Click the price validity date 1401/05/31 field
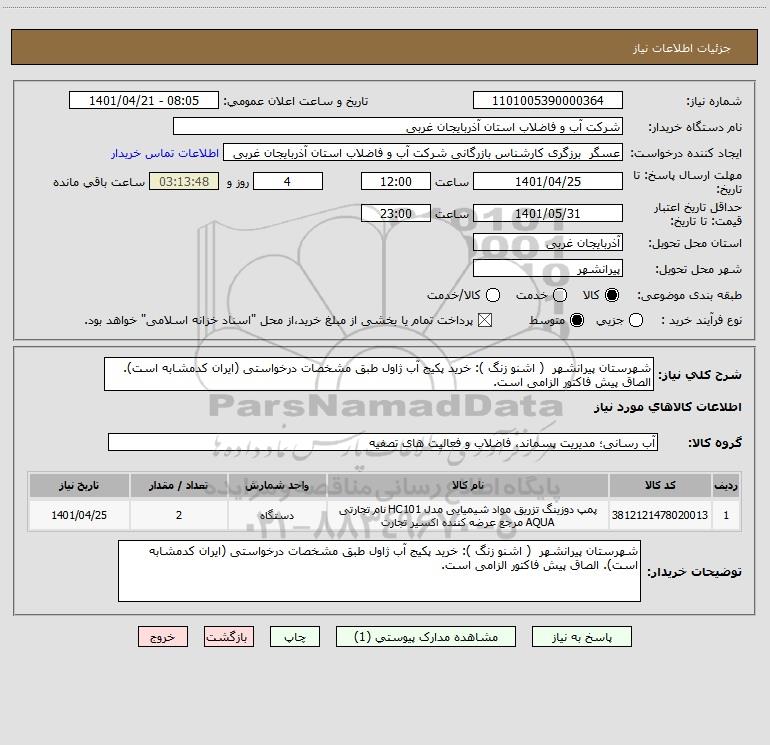Viewport: 770px width, 745px height. coord(548,213)
